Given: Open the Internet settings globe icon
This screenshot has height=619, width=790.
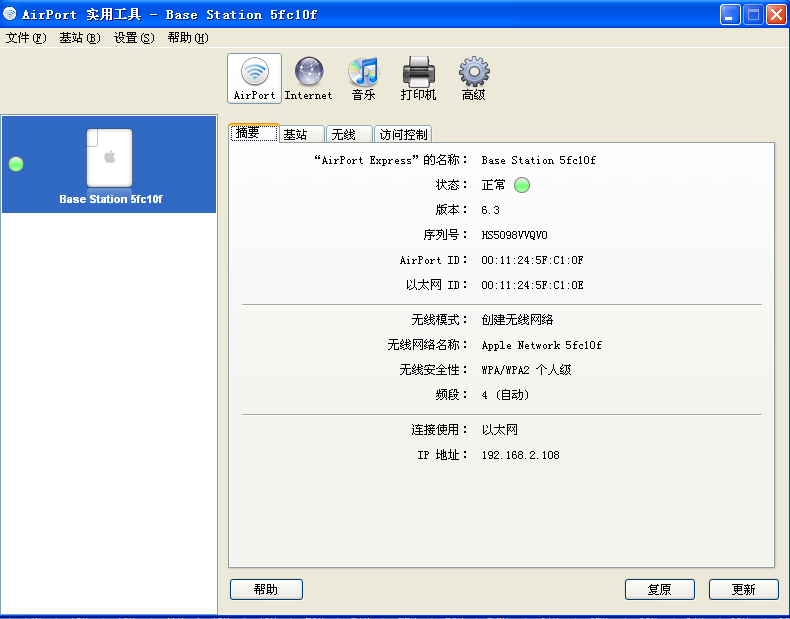Looking at the screenshot, I should (308, 79).
